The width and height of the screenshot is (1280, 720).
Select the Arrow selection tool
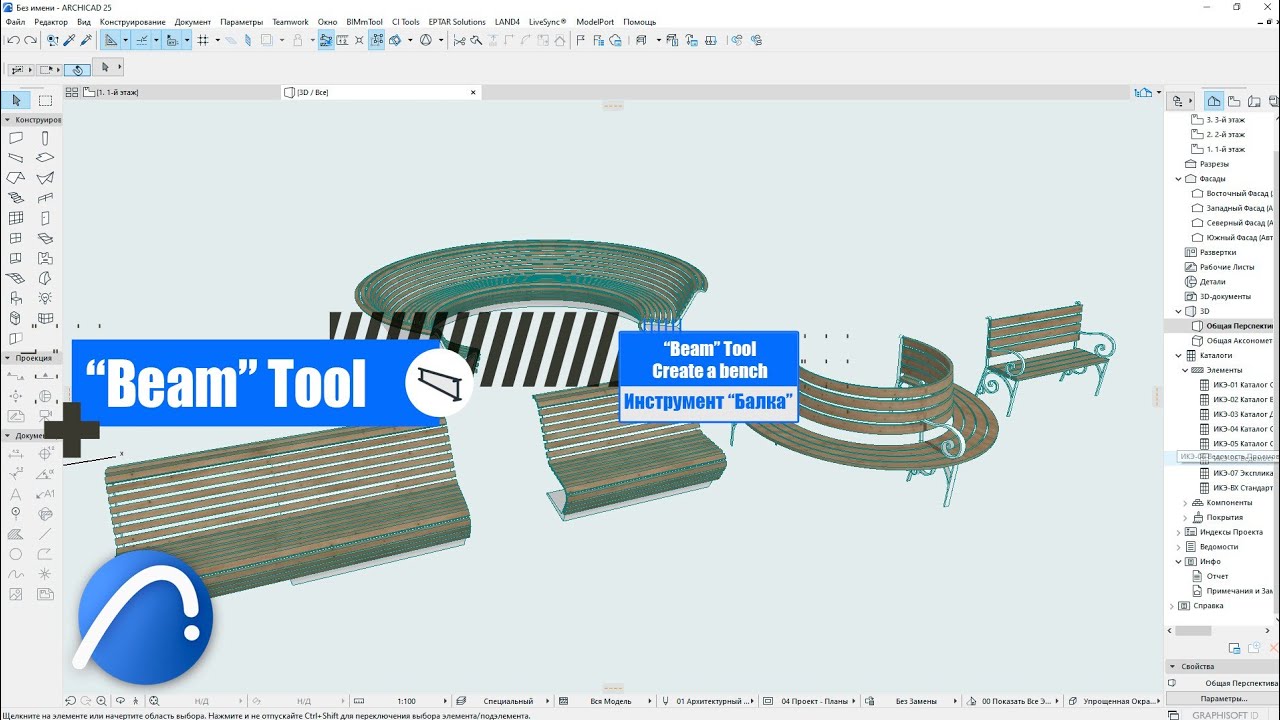[16, 100]
